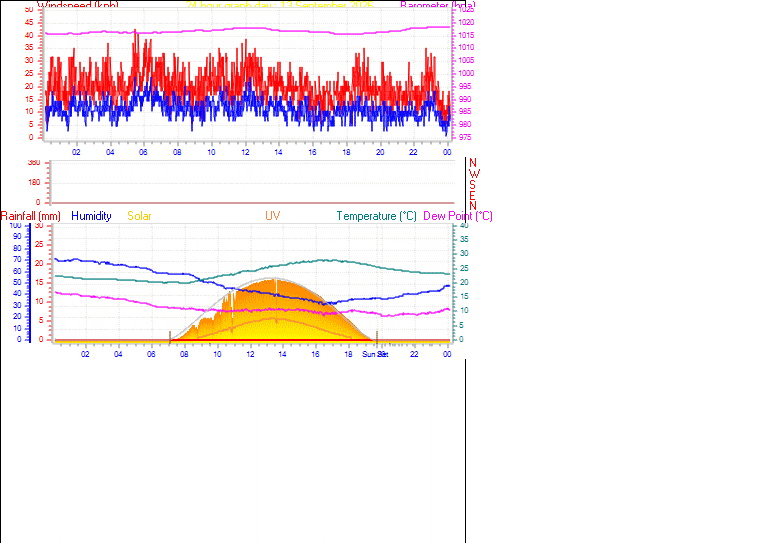This screenshot has width=761, height=543.
Task: Click hour 14 under the temperature chart
Action: point(282,354)
